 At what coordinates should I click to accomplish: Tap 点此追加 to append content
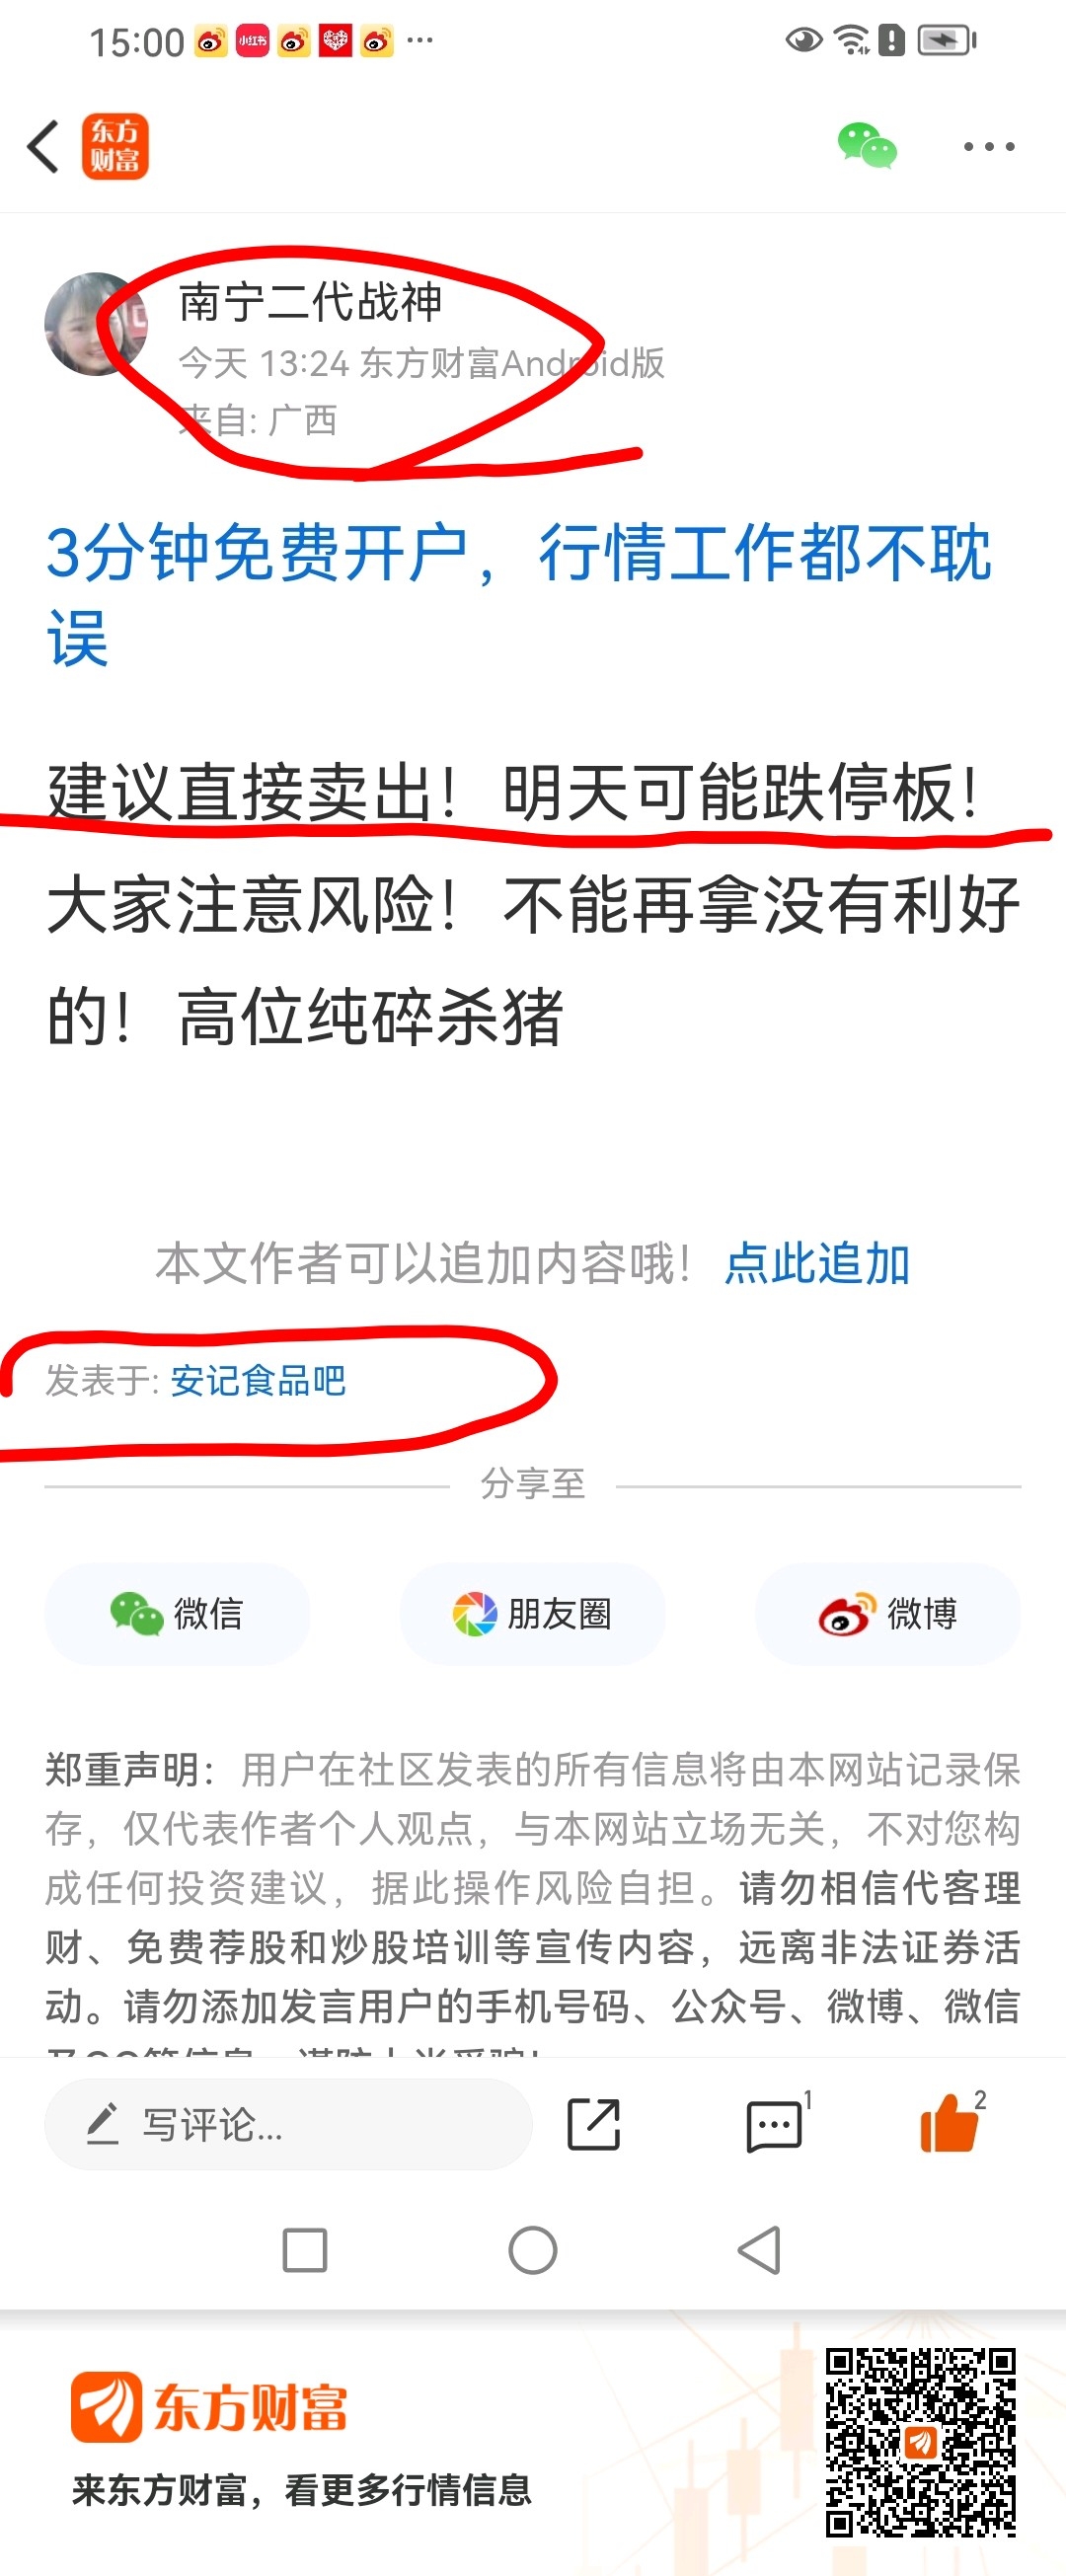tap(817, 1263)
